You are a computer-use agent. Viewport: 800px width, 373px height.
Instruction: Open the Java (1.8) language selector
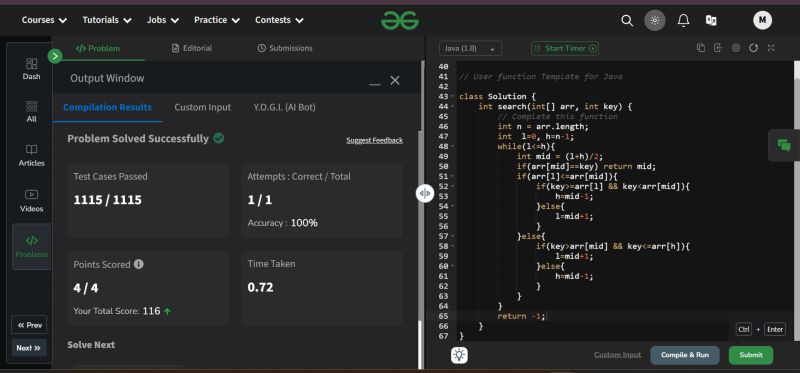[x=470, y=48]
